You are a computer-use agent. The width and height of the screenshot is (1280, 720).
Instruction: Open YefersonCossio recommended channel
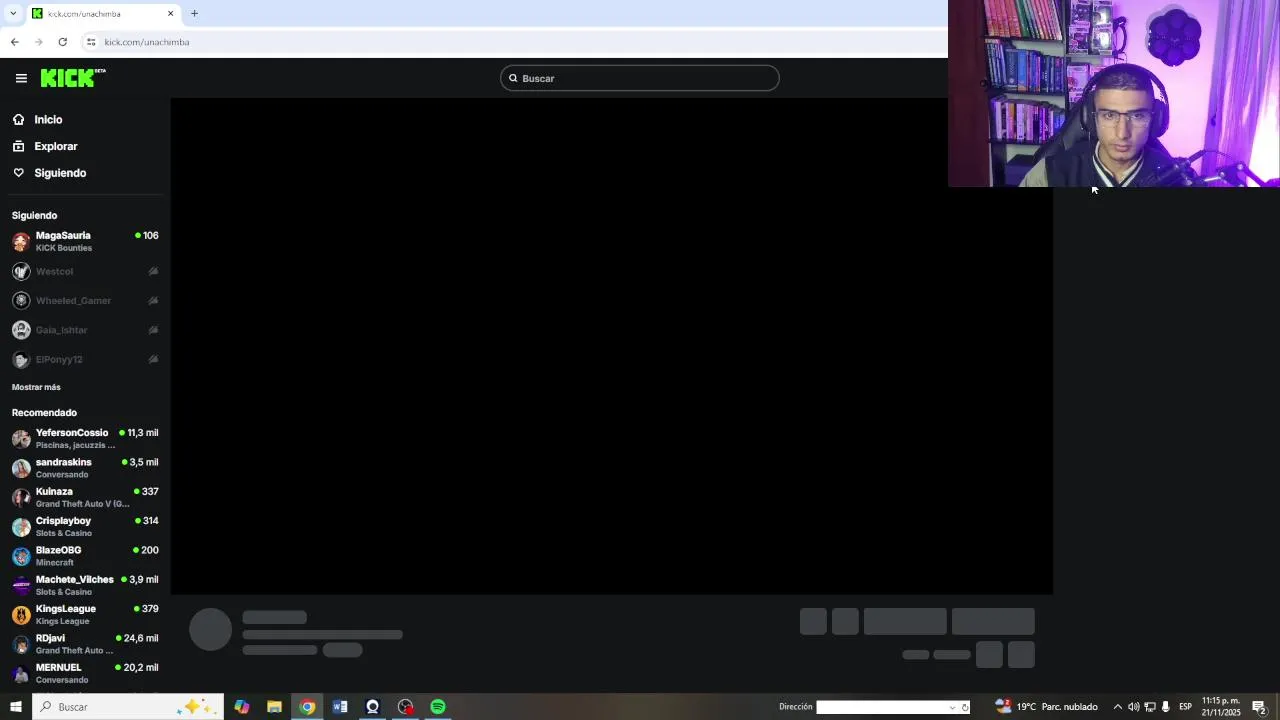coord(85,438)
